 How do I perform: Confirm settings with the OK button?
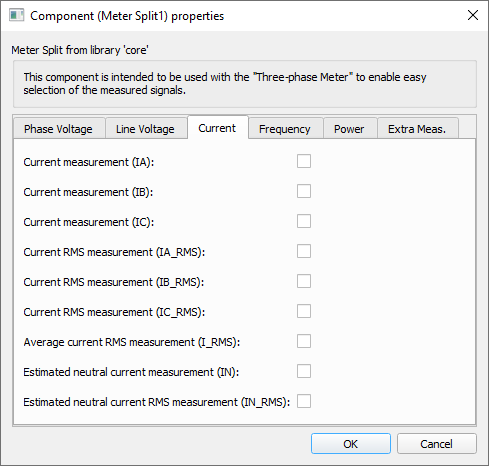tap(351, 444)
